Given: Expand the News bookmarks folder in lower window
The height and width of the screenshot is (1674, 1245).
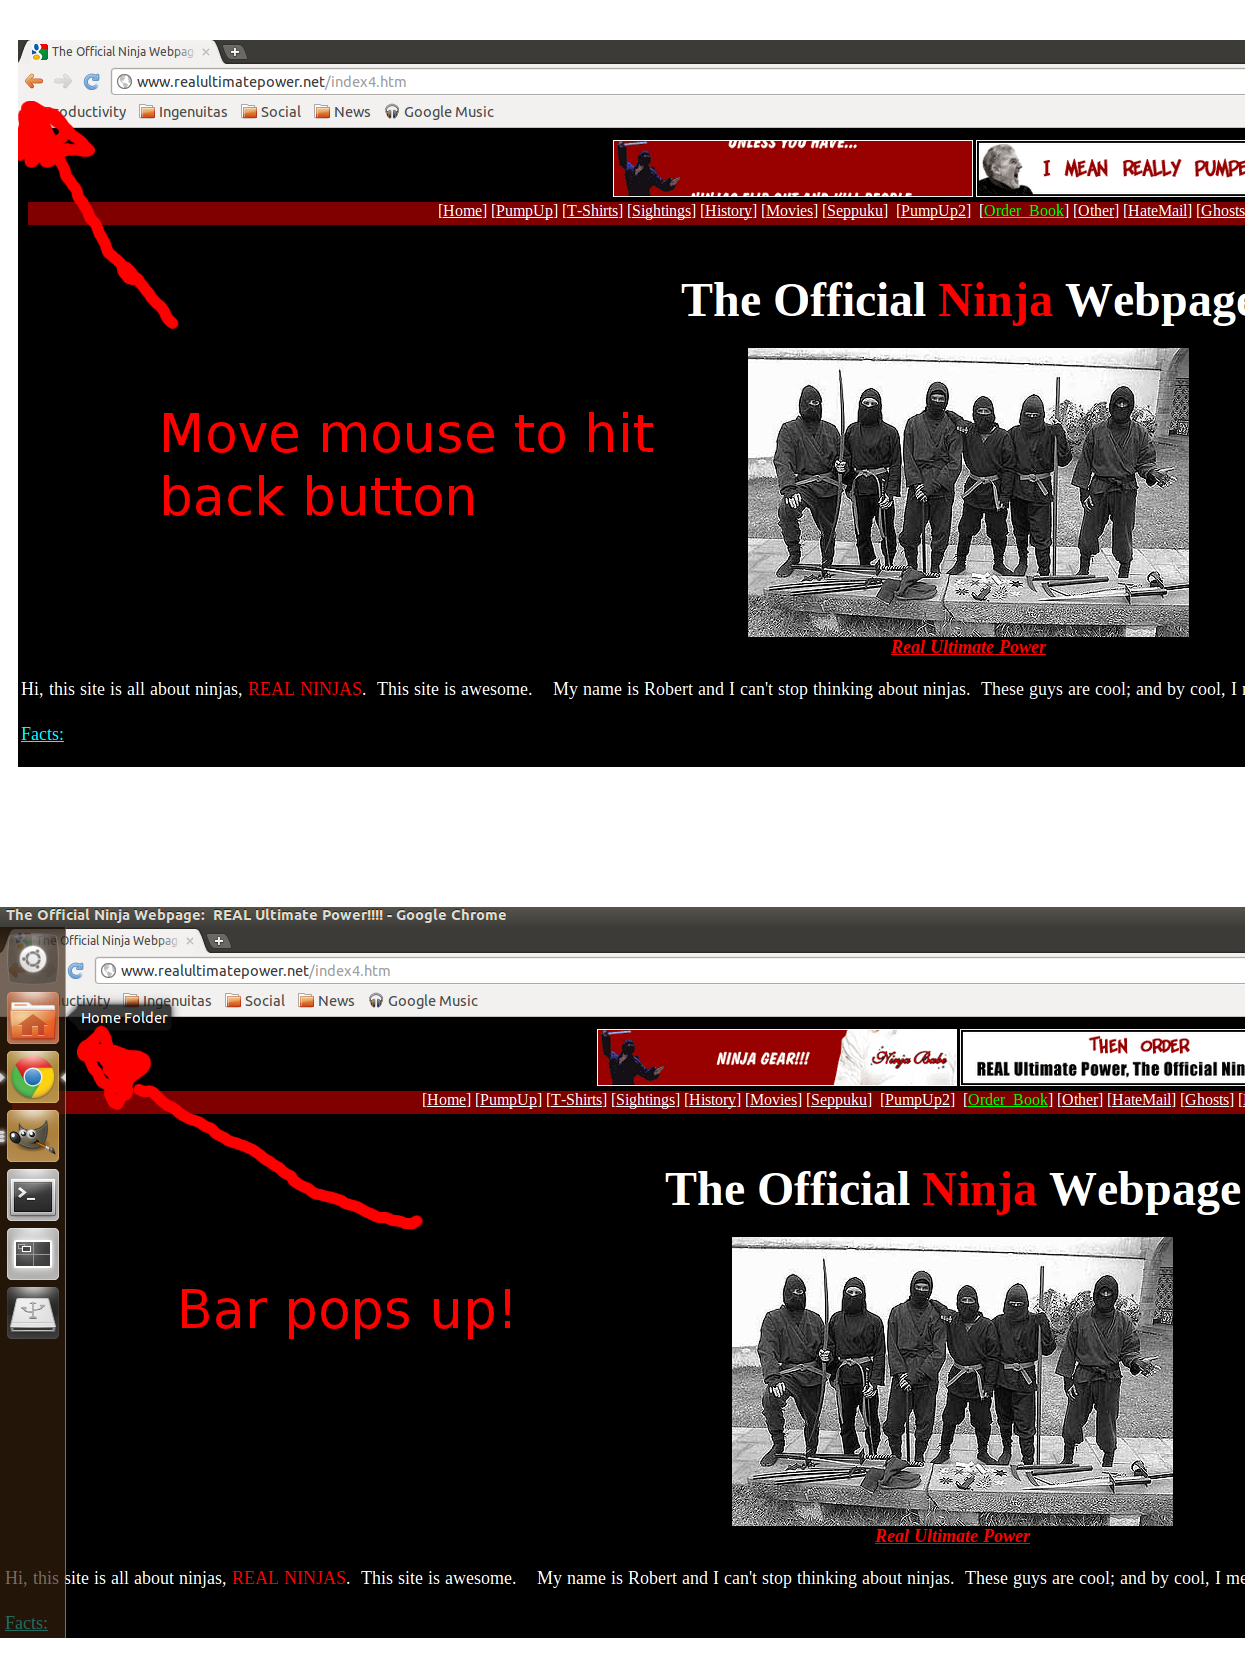Looking at the screenshot, I should [x=327, y=1001].
